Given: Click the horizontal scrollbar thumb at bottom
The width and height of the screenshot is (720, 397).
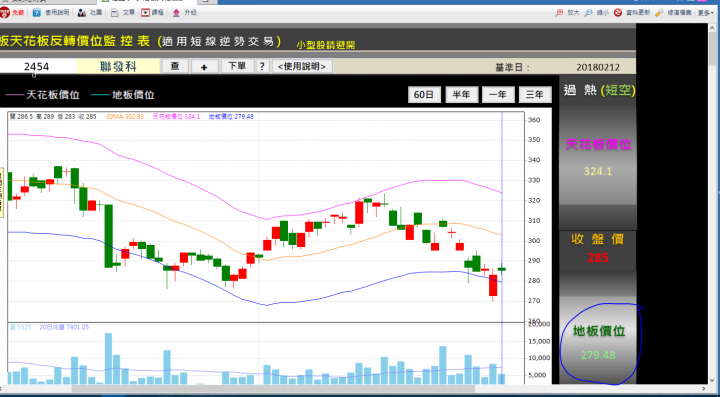Looking at the screenshot, I should pyautogui.click(x=273, y=389).
